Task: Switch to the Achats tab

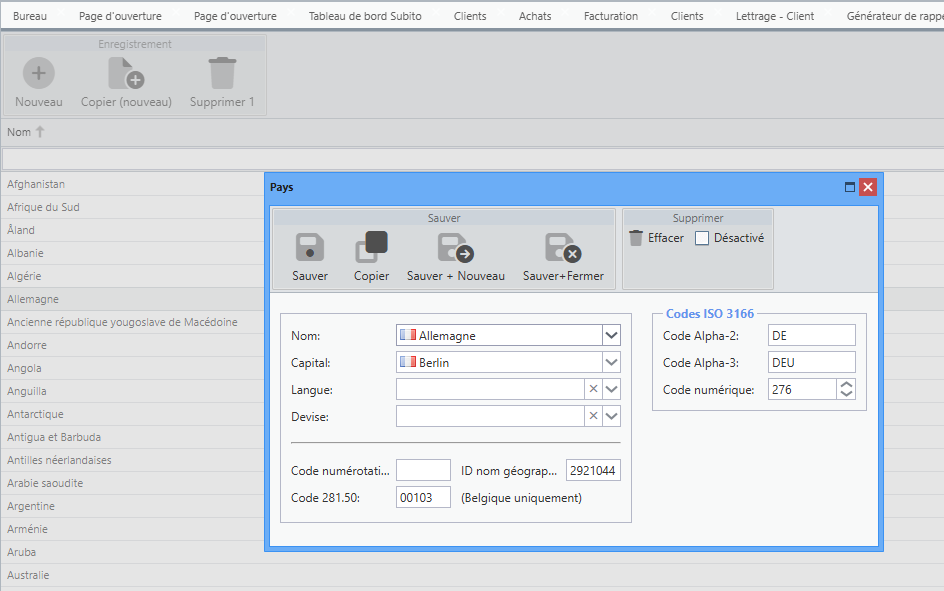Action: pos(535,16)
